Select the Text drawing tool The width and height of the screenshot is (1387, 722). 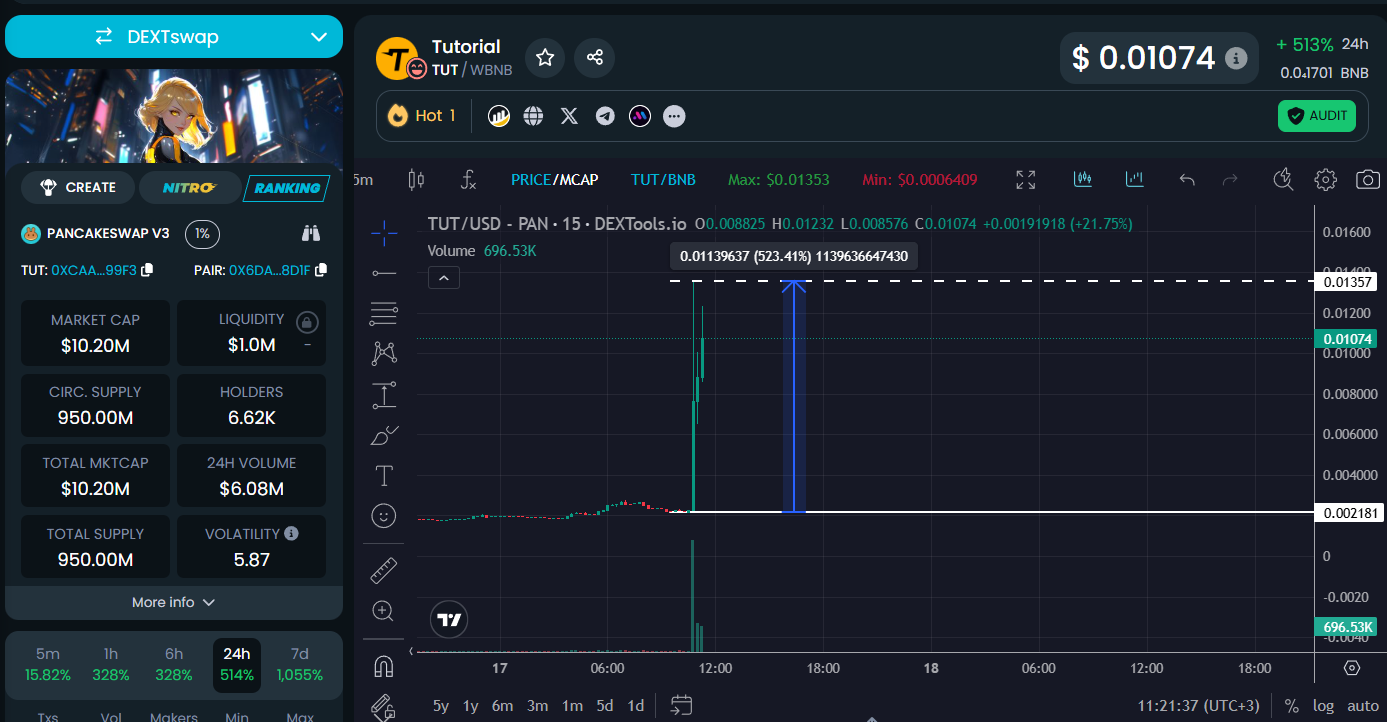click(x=384, y=475)
